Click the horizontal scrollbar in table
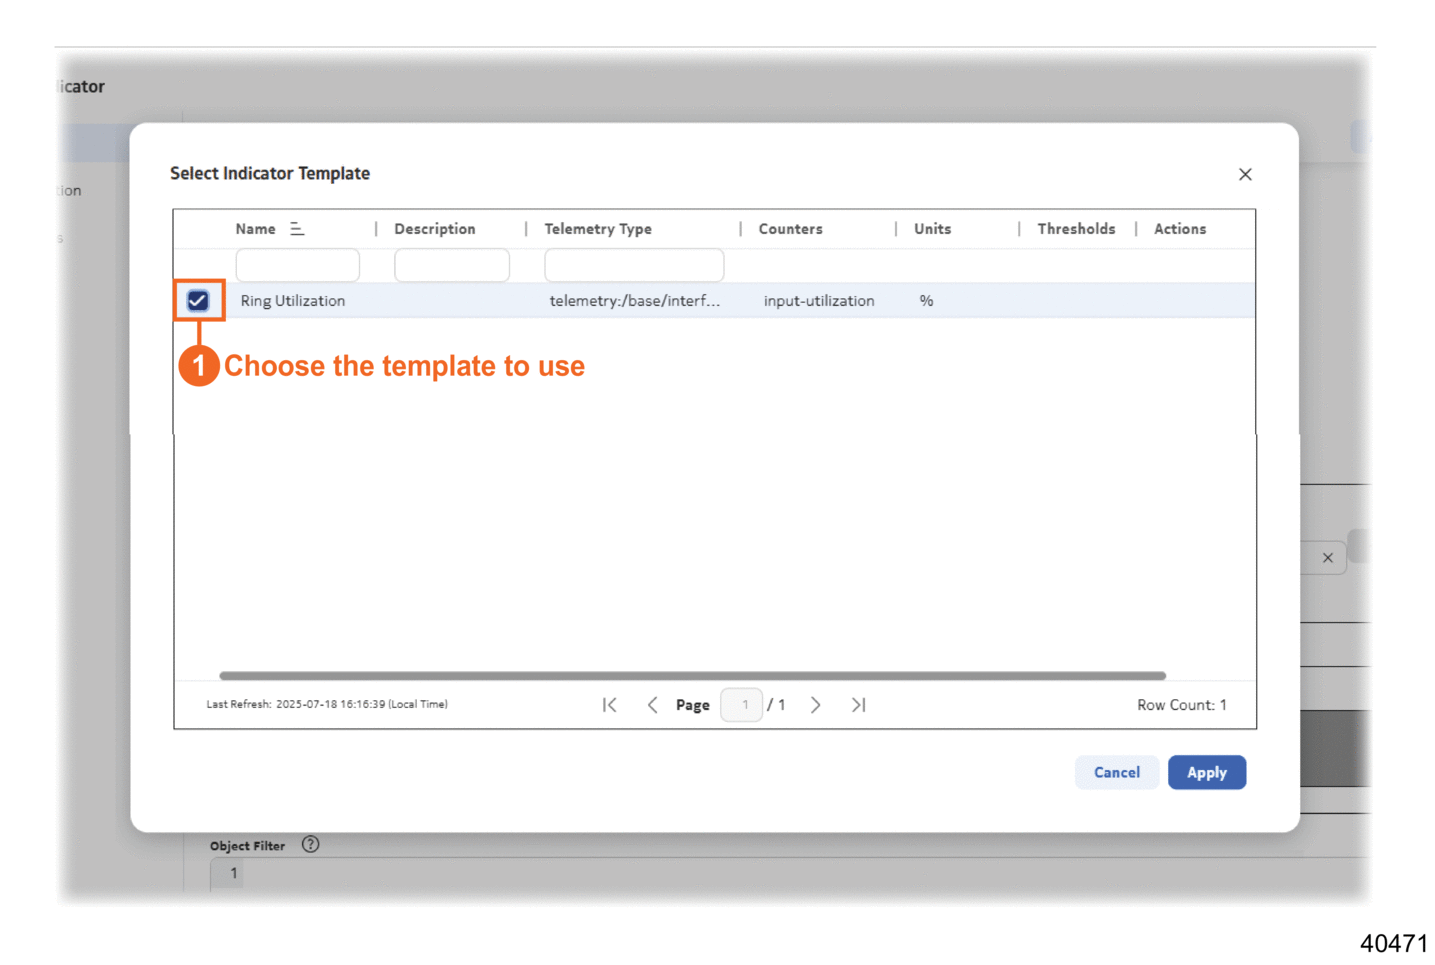Image resolution: width=1435 pixels, height=965 pixels. (x=692, y=676)
